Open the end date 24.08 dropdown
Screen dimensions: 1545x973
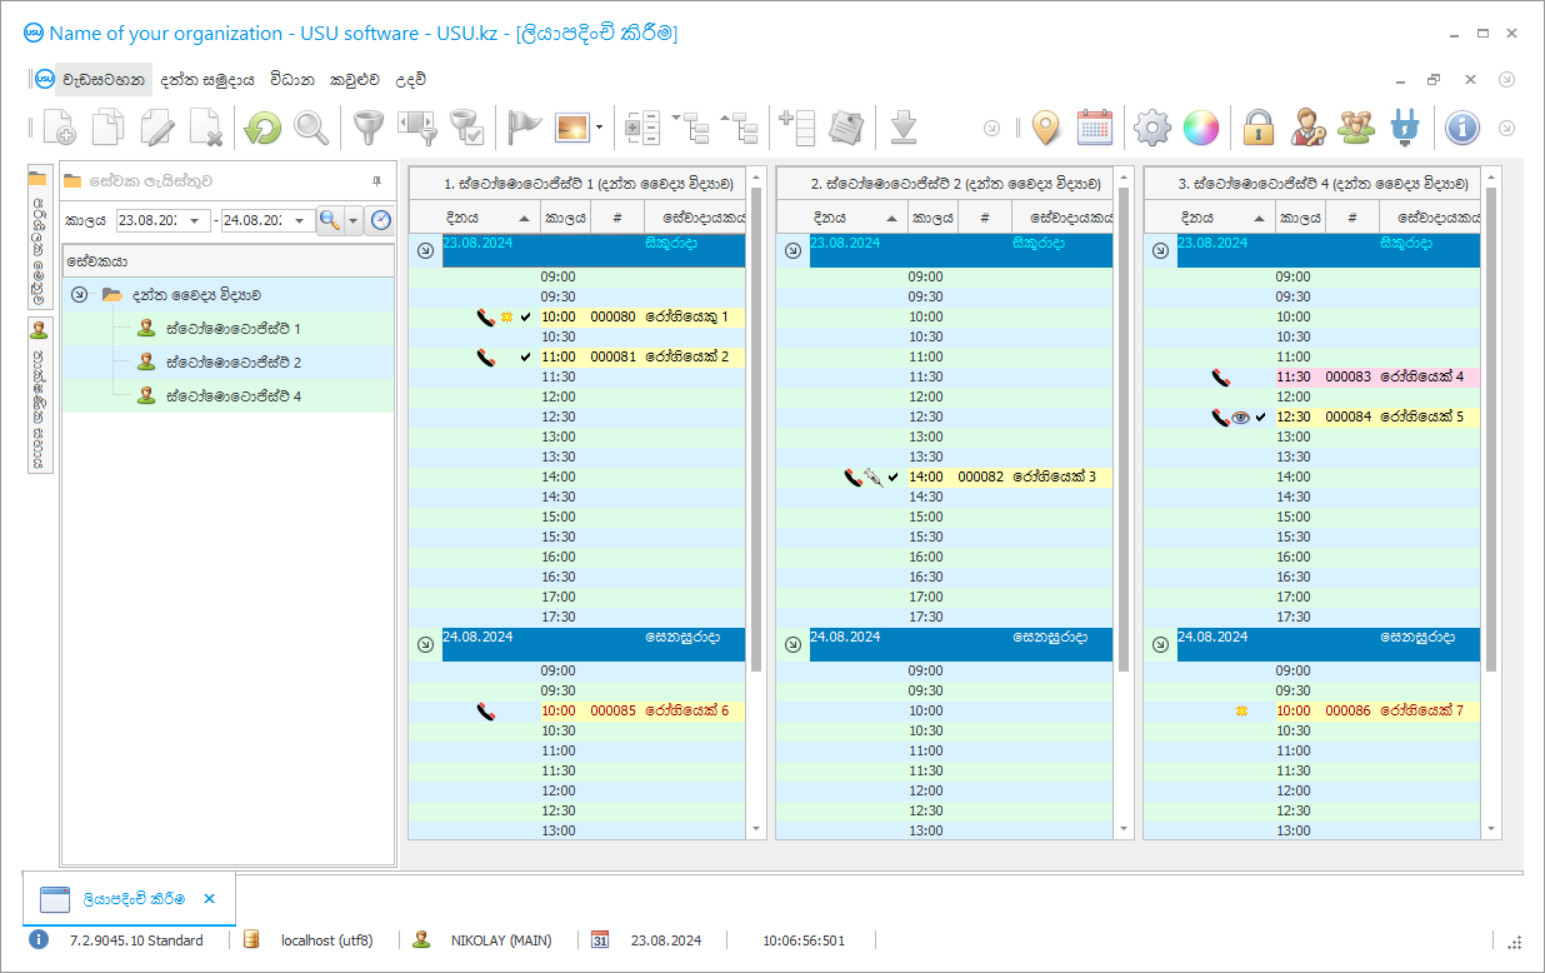[x=299, y=220]
